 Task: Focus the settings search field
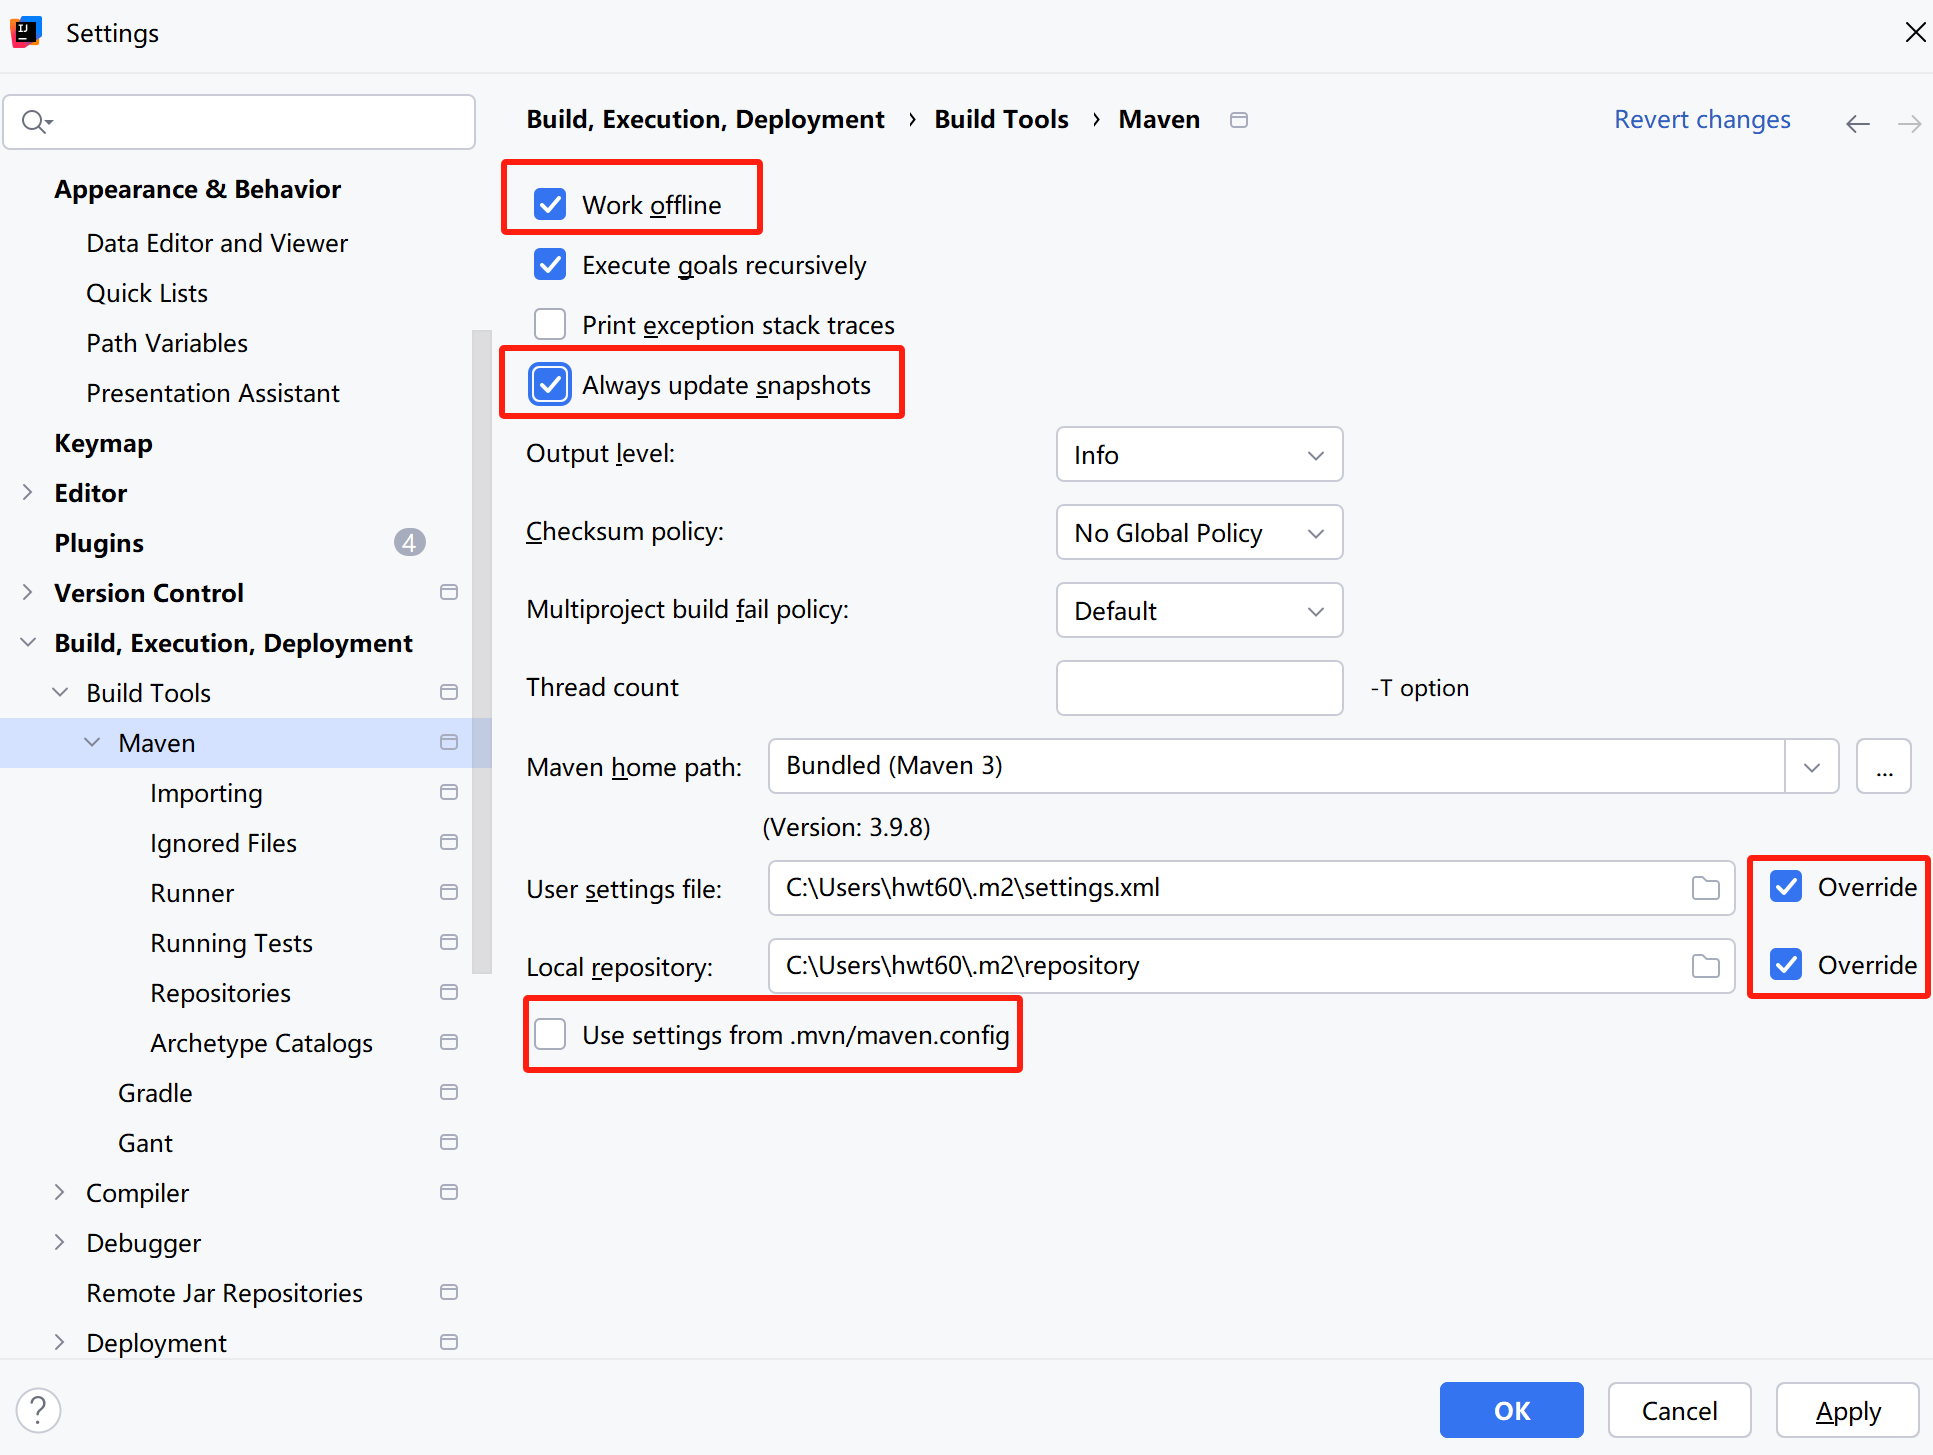point(239,122)
